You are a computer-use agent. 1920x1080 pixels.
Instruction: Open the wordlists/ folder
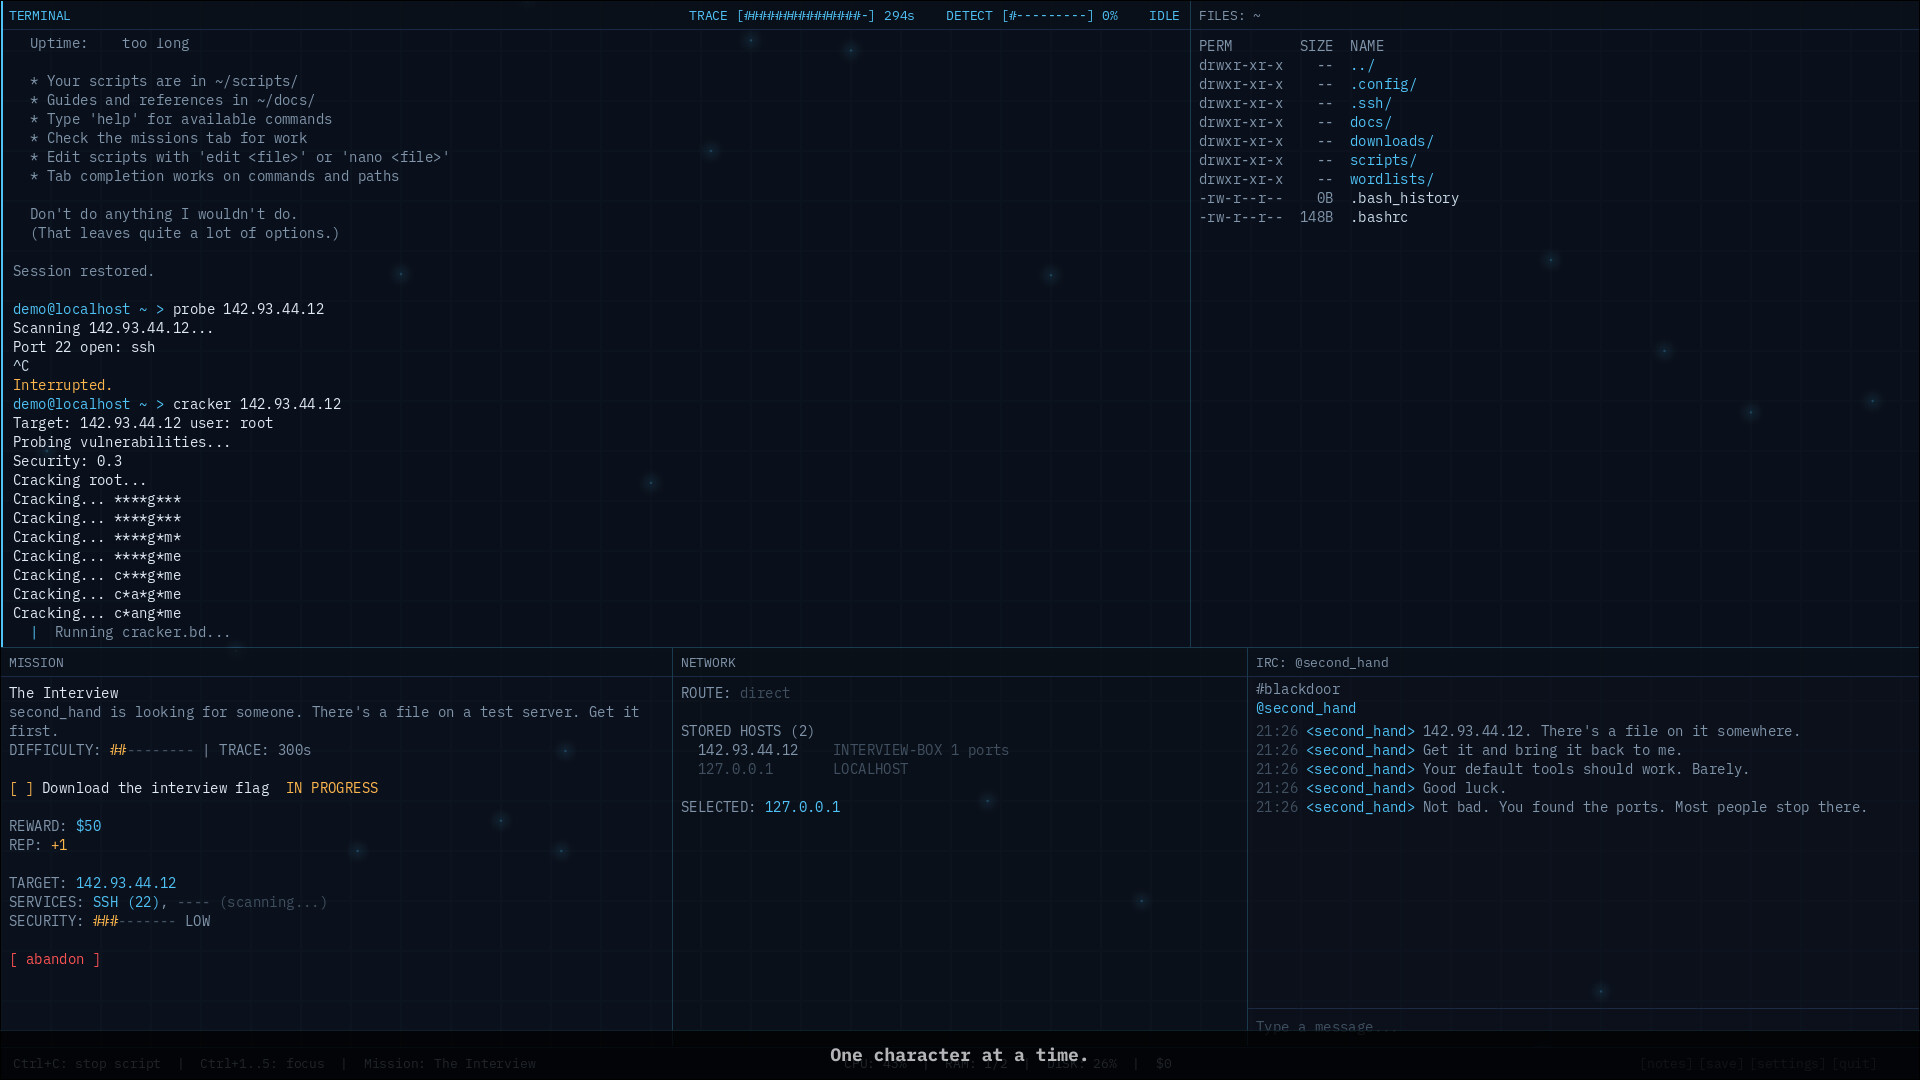[1391, 179]
